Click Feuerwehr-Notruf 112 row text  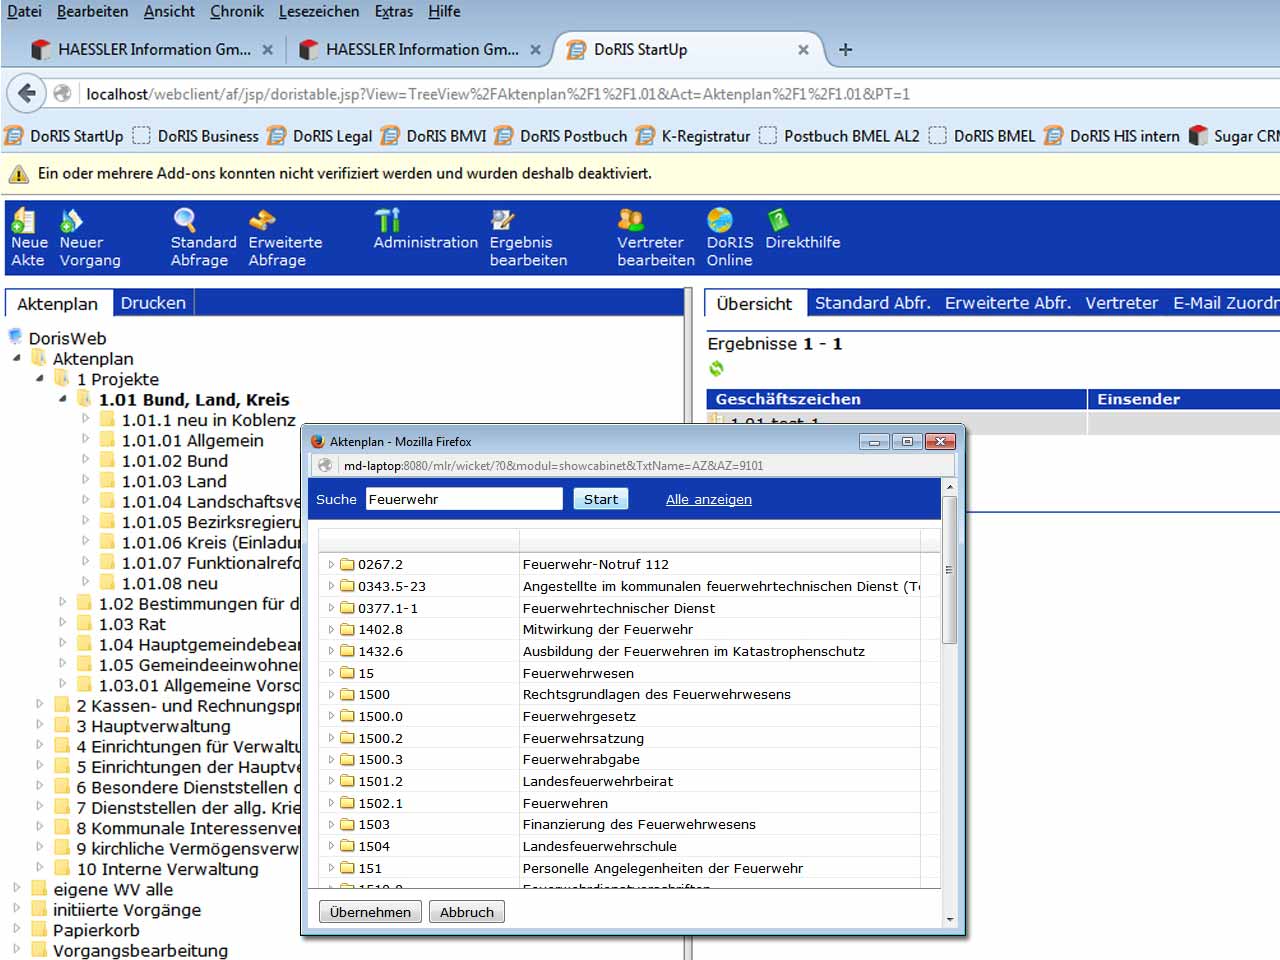point(595,564)
